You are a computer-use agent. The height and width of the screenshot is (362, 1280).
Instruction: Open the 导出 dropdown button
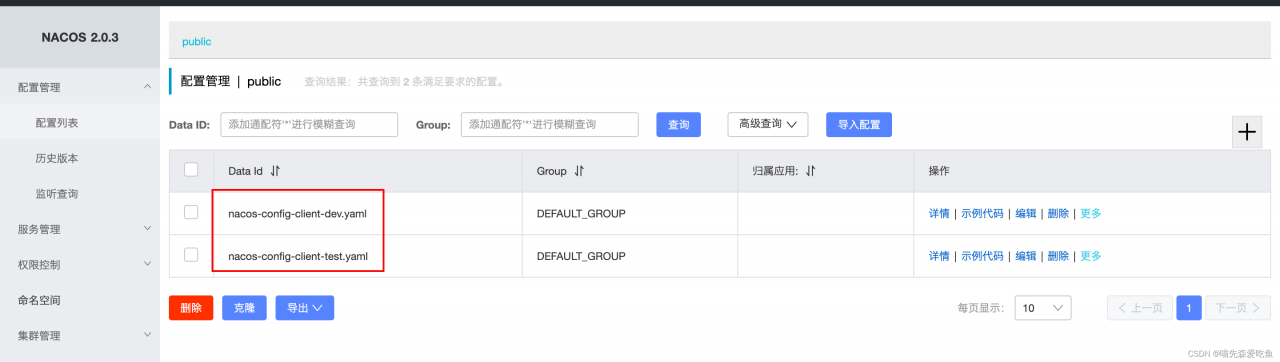coord(305,308)
